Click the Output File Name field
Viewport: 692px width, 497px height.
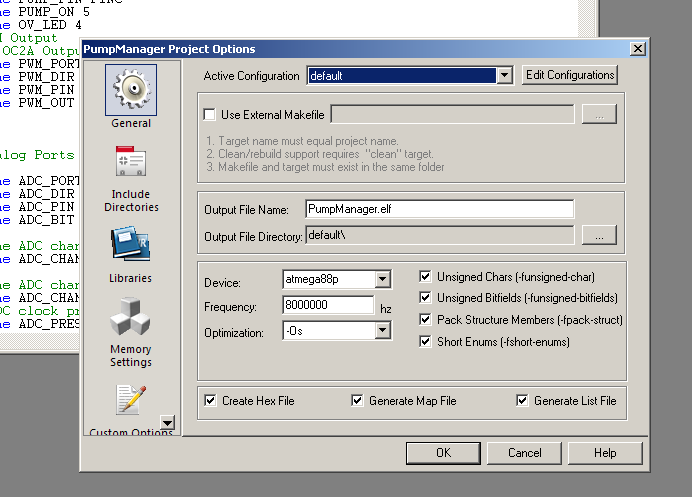(x=440, y=209)
